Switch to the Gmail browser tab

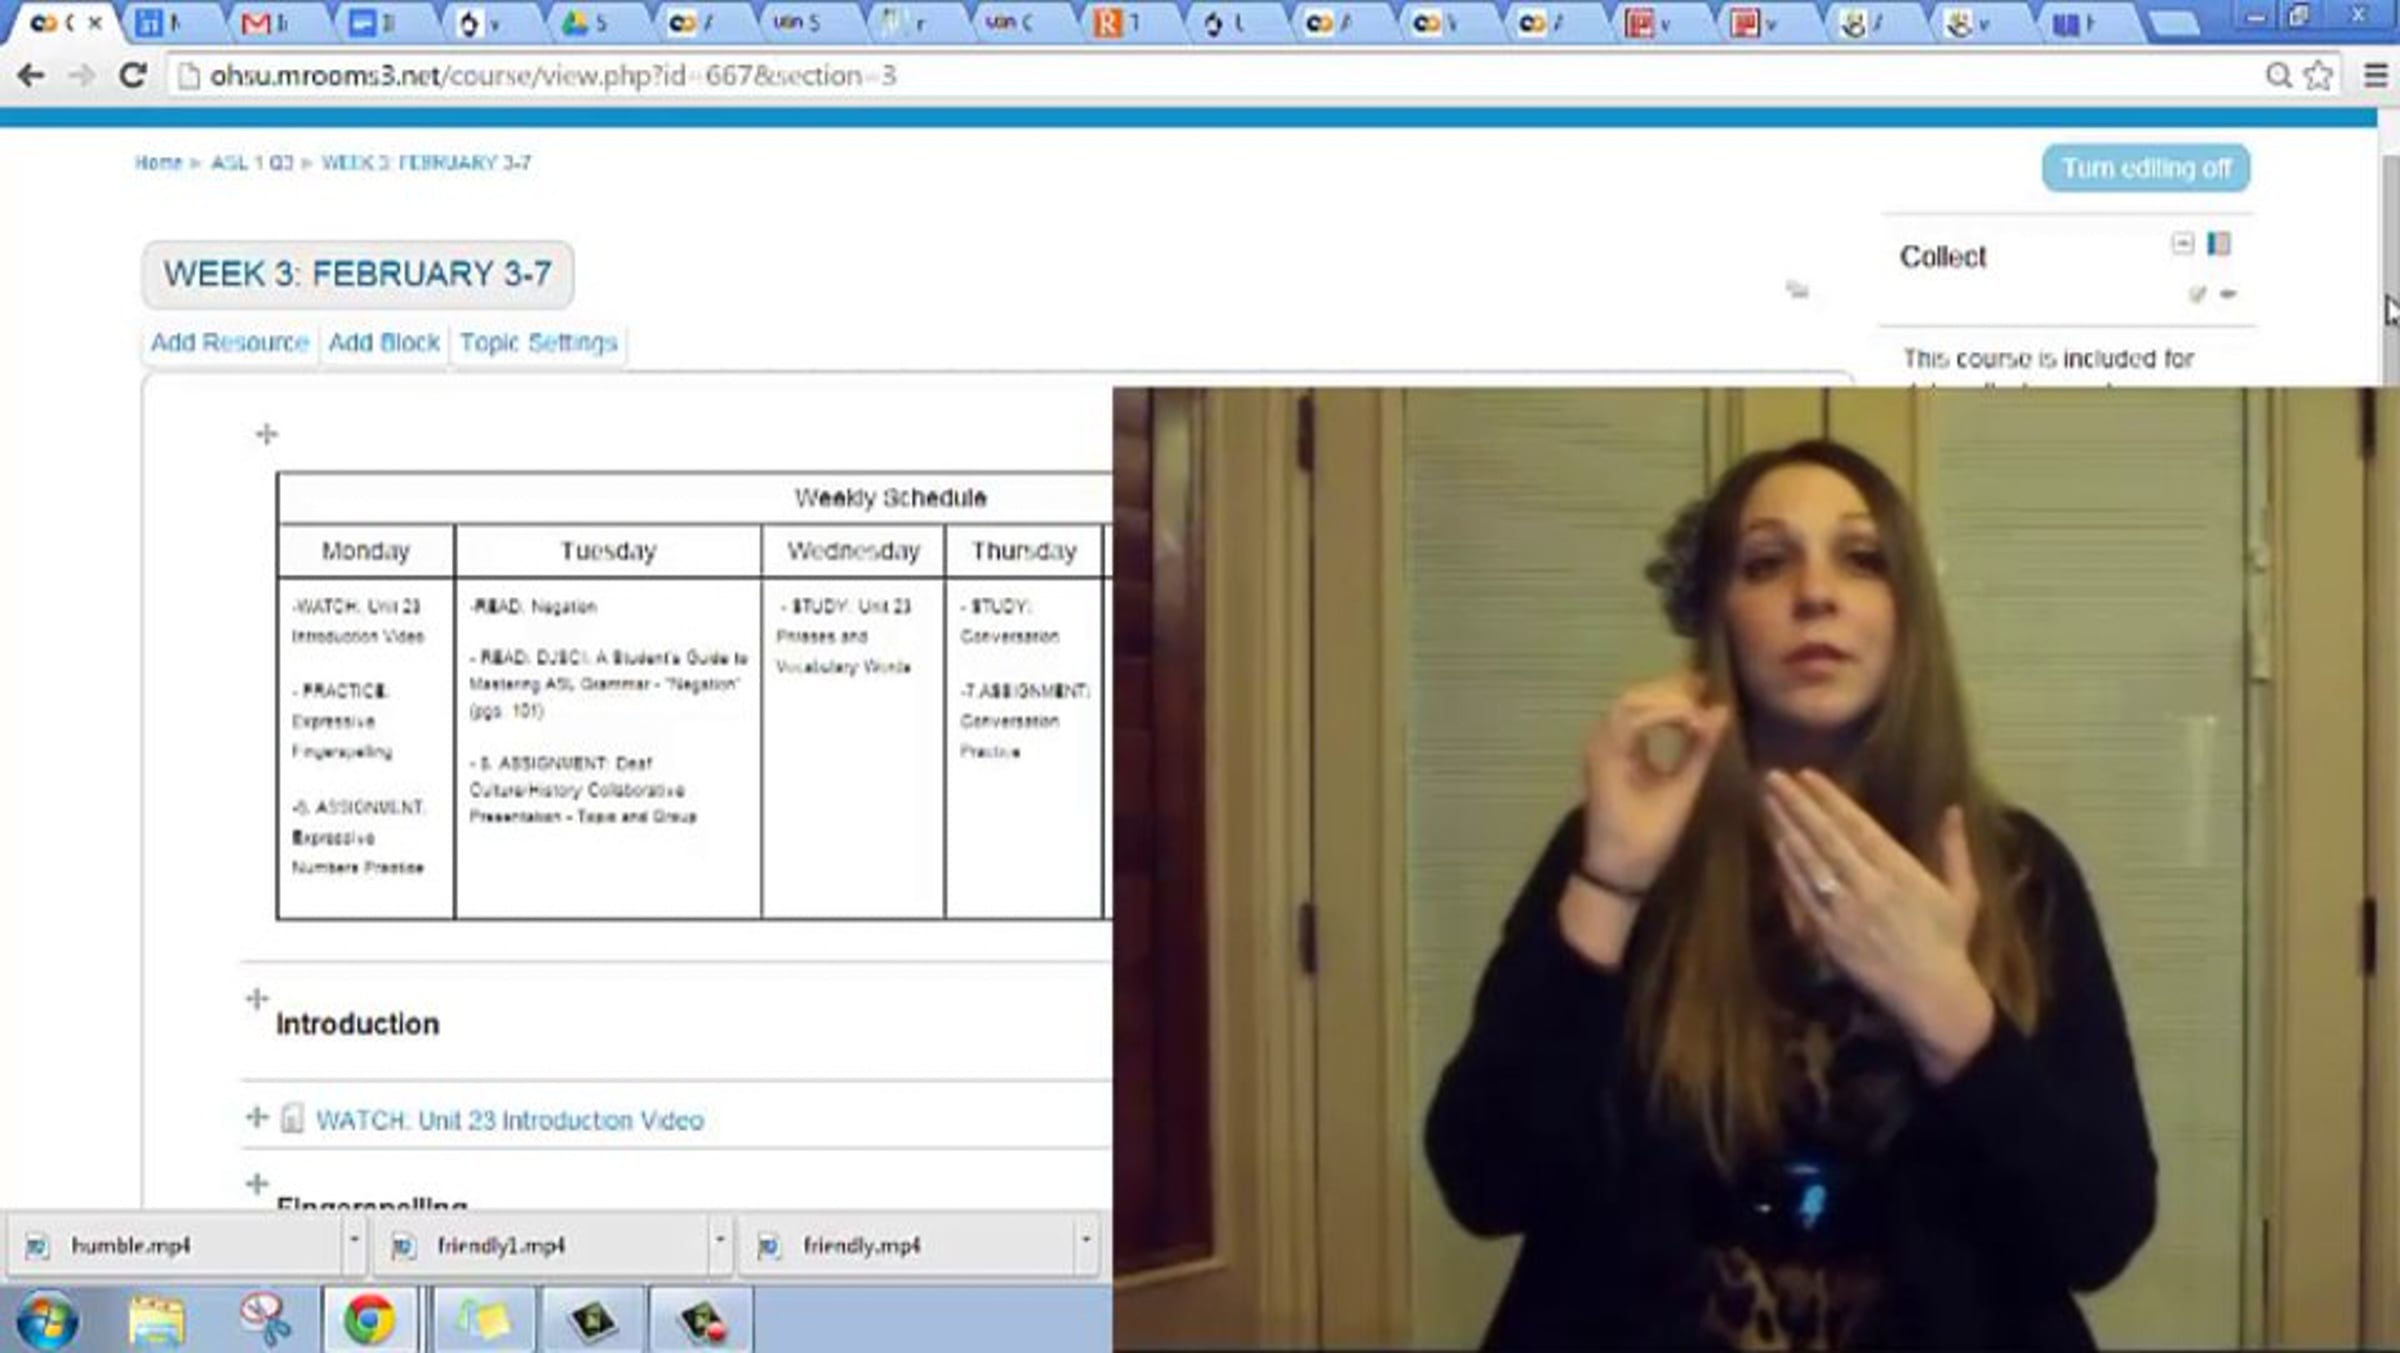tap(262, 23)
